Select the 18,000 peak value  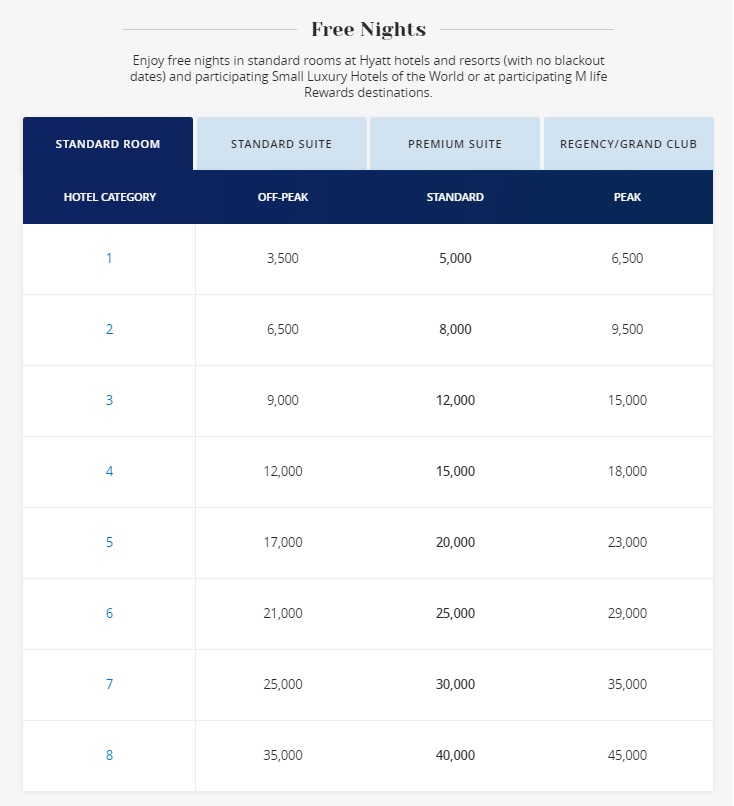627,471
